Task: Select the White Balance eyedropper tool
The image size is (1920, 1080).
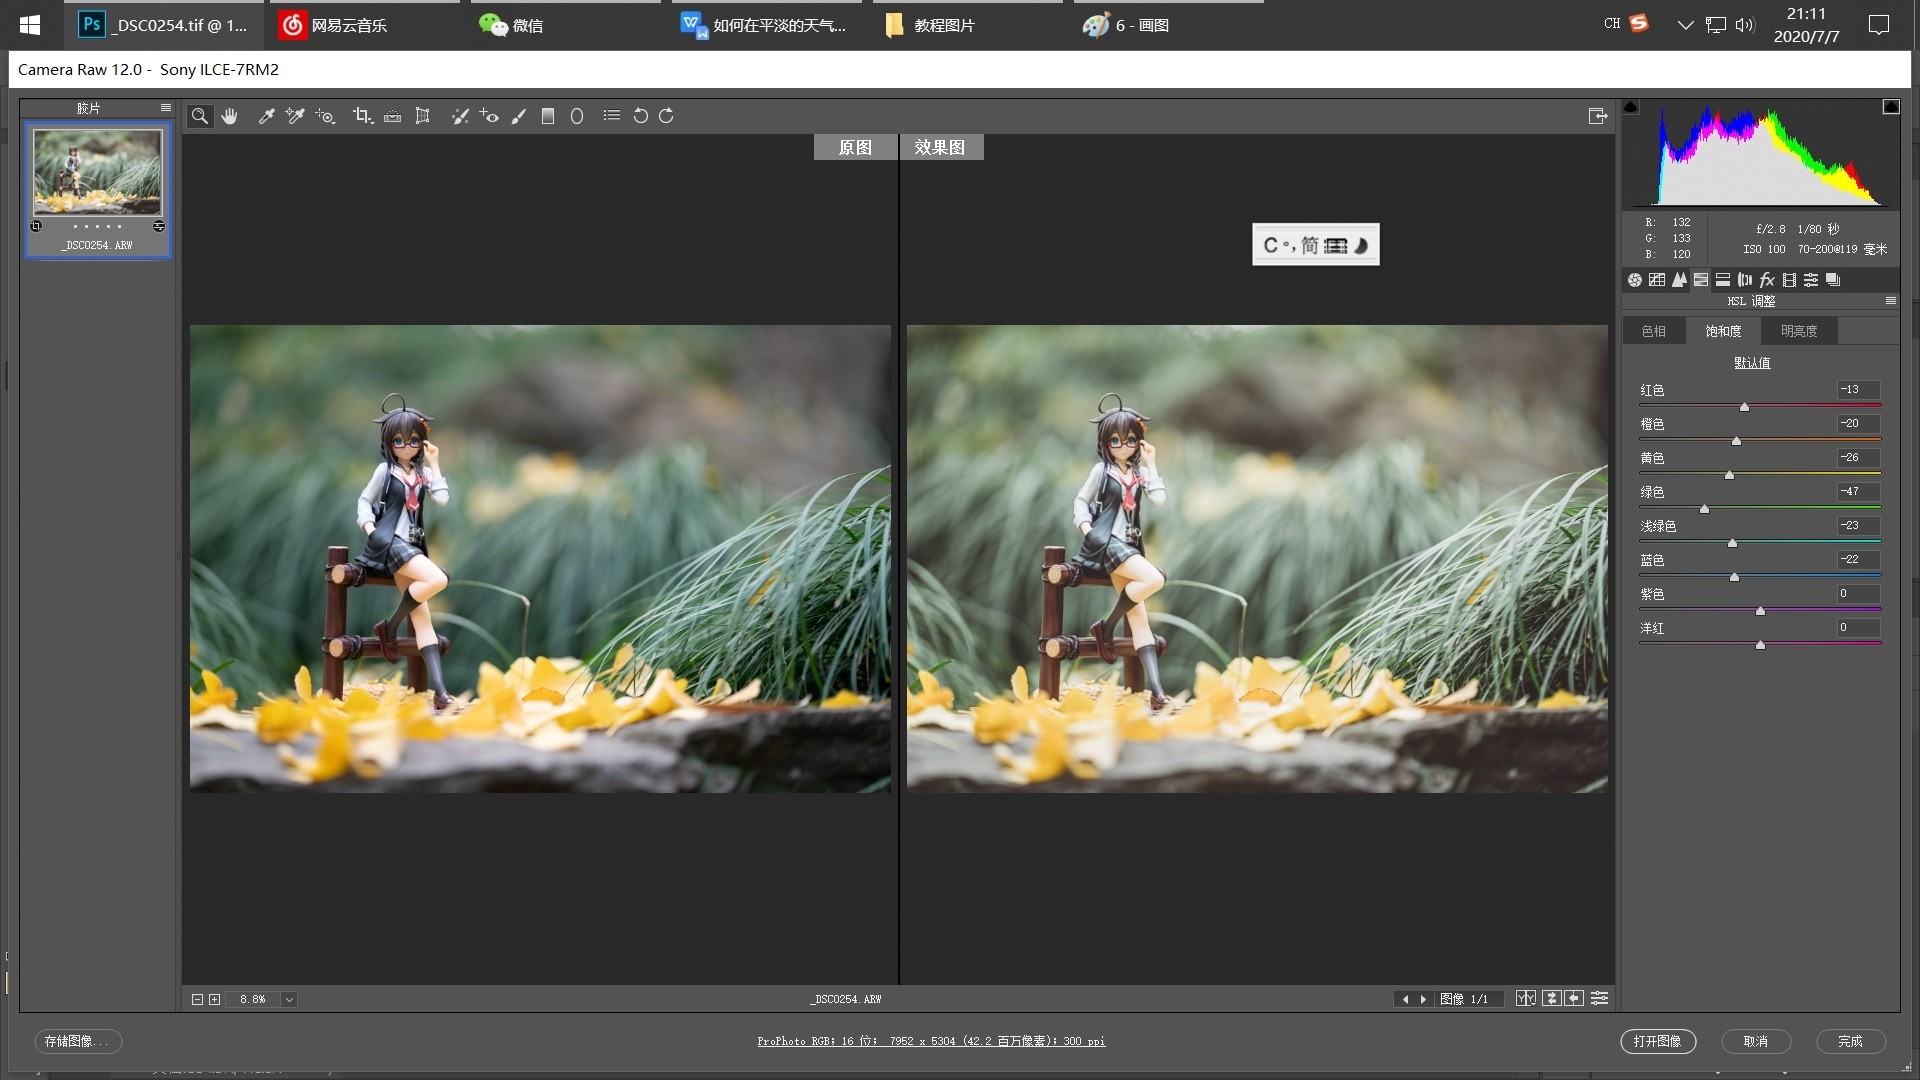Action: 266,116
